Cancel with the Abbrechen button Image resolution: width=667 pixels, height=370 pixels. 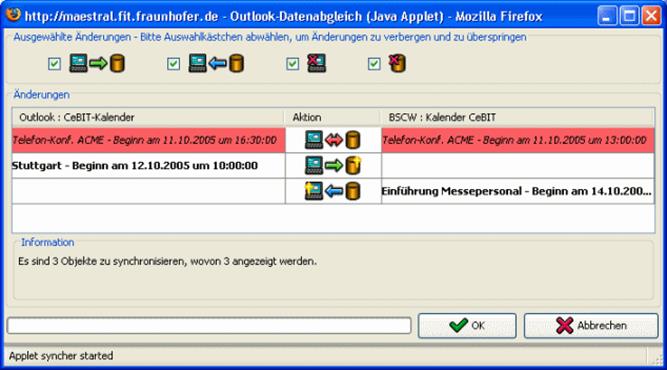coord(591,326)
